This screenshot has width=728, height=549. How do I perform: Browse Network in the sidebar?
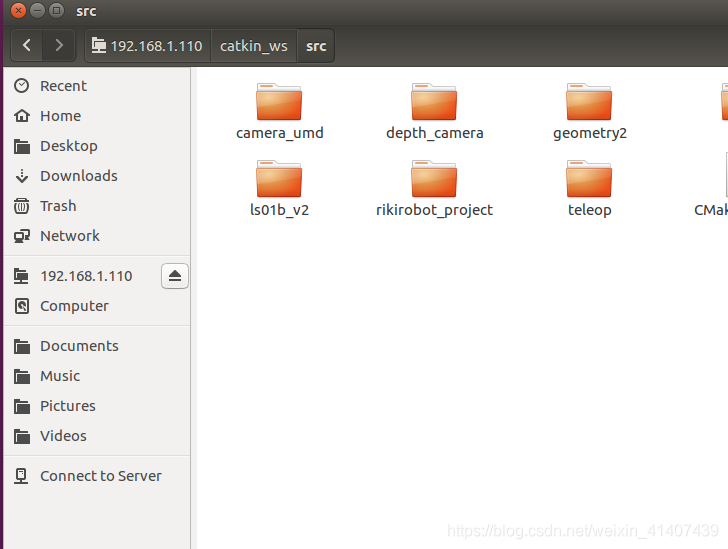coord(97,236)
